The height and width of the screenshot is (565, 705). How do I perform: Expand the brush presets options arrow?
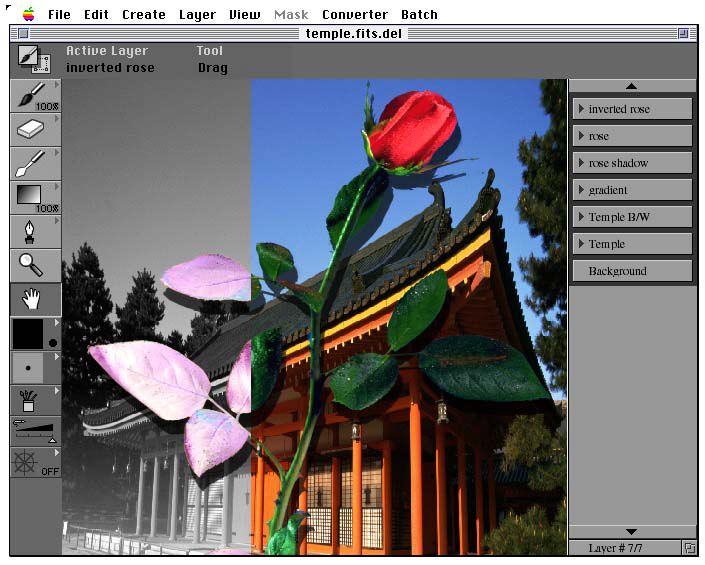(57, 391)
